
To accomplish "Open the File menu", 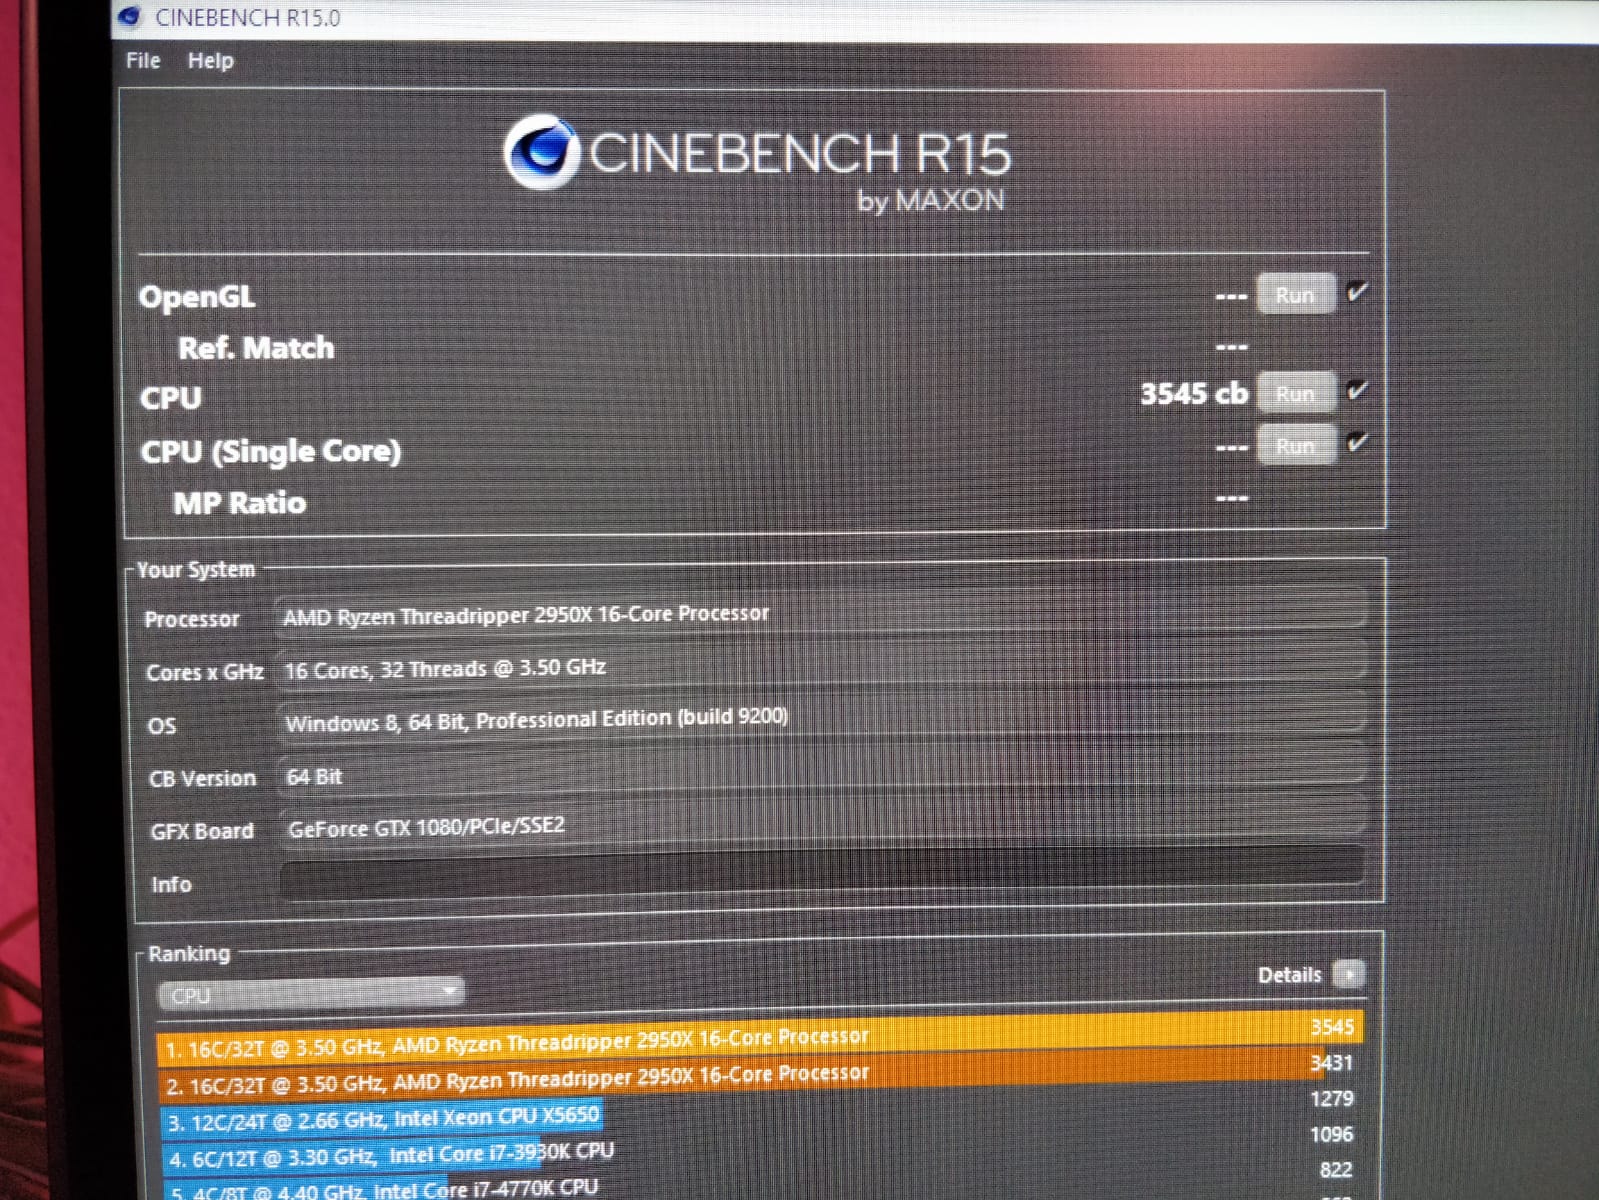I will [x=143, y=61].
